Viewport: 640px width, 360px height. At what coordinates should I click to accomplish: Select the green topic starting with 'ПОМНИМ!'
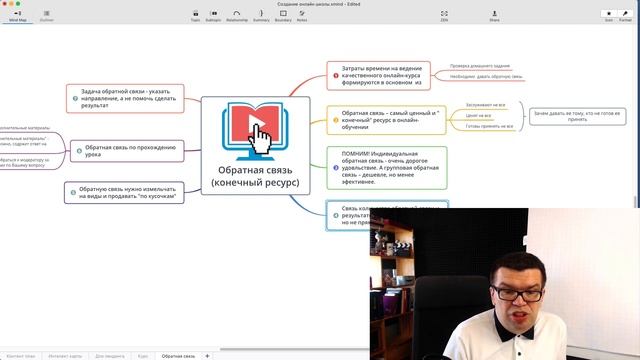pyautogui.click(x=387, y=168)
